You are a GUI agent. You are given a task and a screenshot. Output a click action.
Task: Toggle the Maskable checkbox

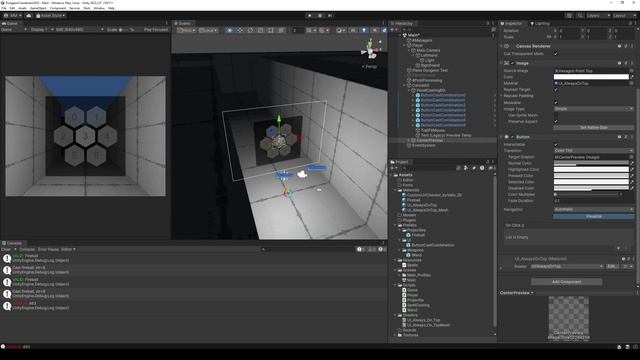[x=556, y=102]
